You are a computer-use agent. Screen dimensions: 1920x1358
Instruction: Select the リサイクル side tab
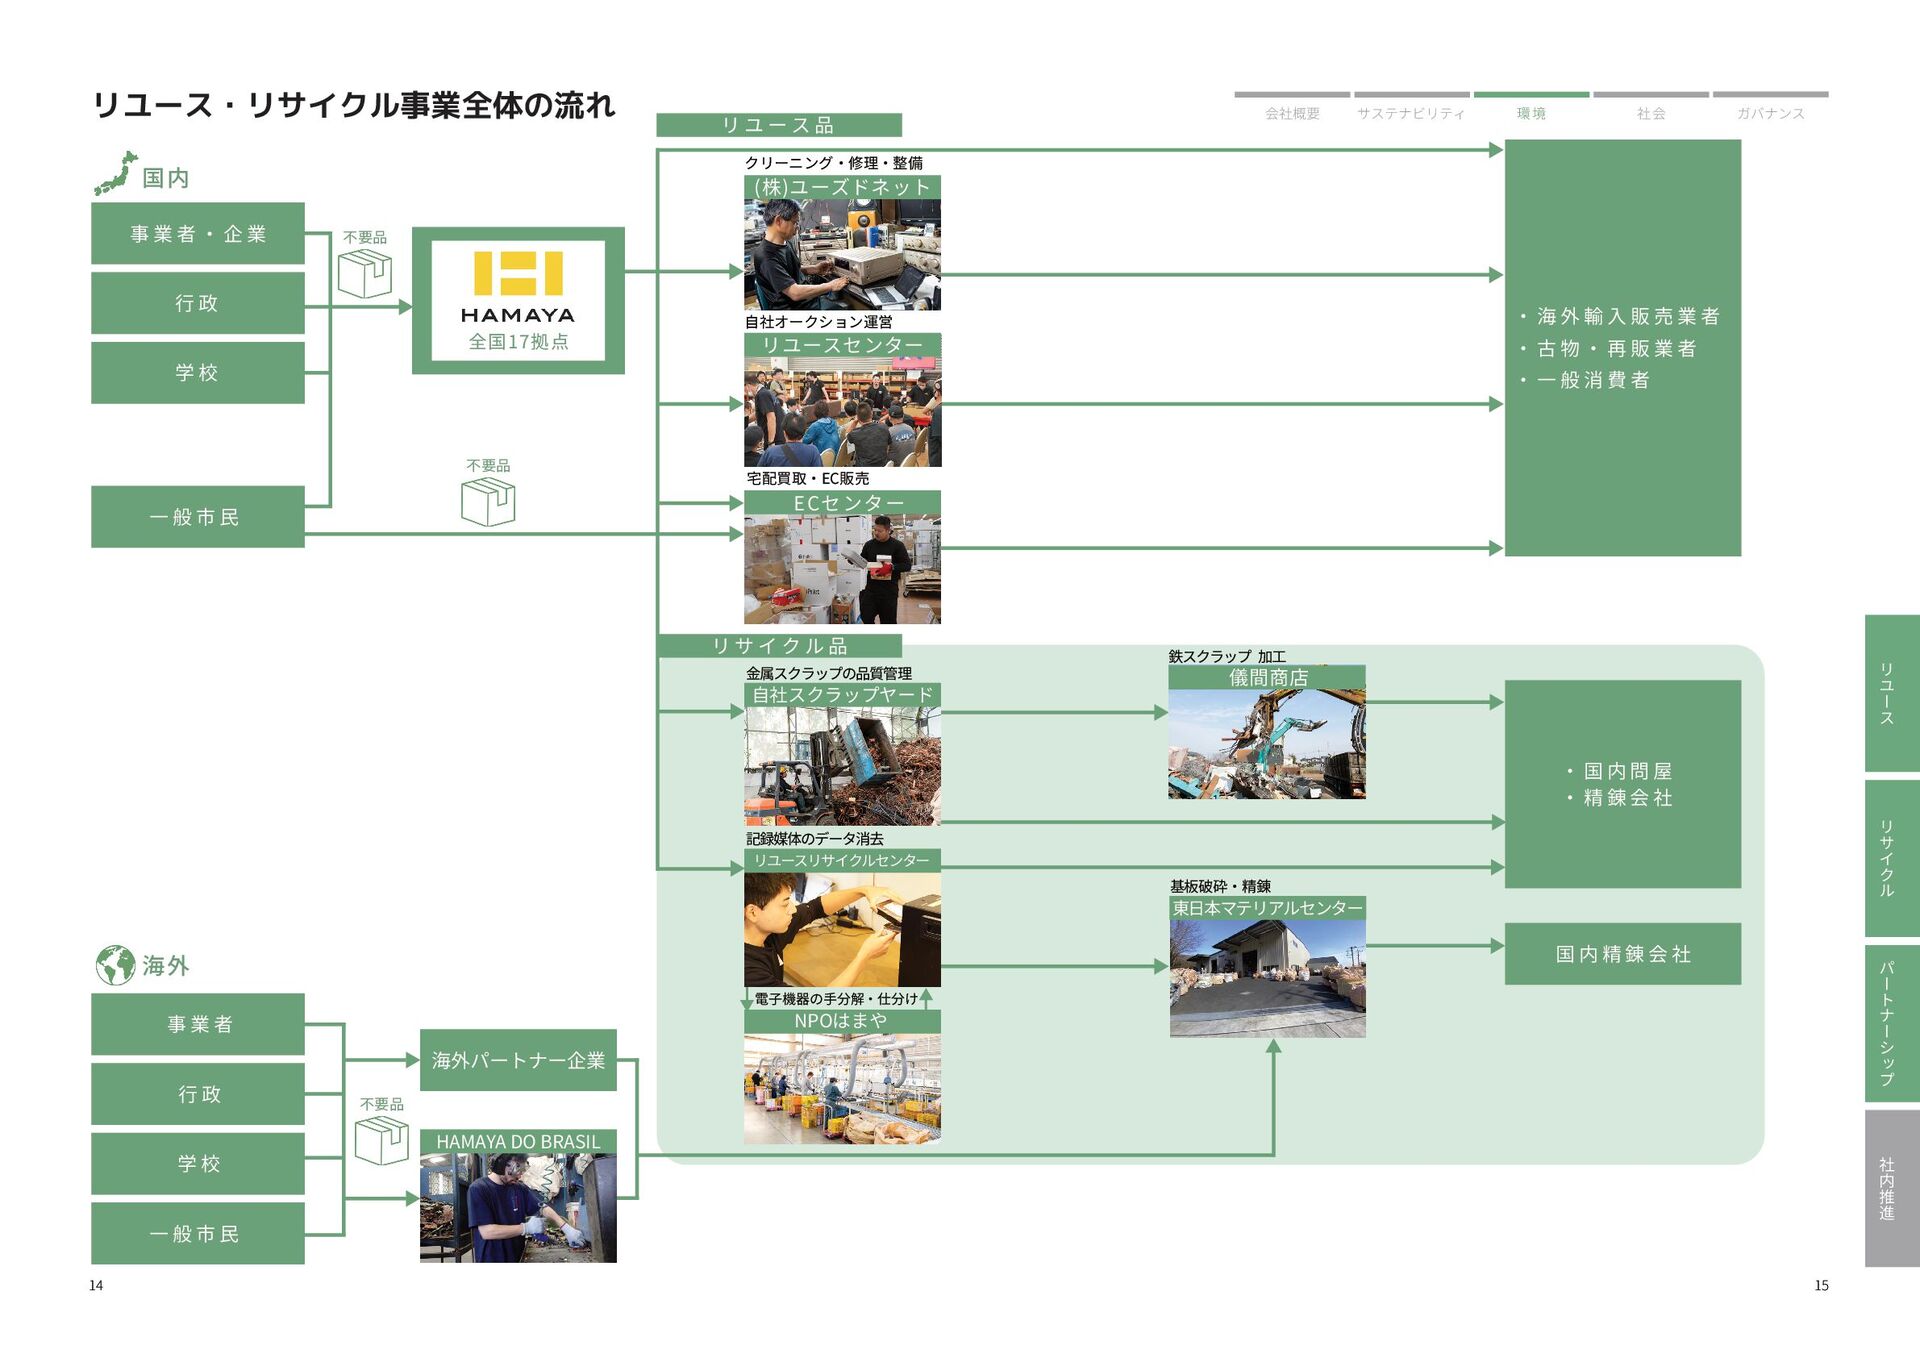point(1890,858)
